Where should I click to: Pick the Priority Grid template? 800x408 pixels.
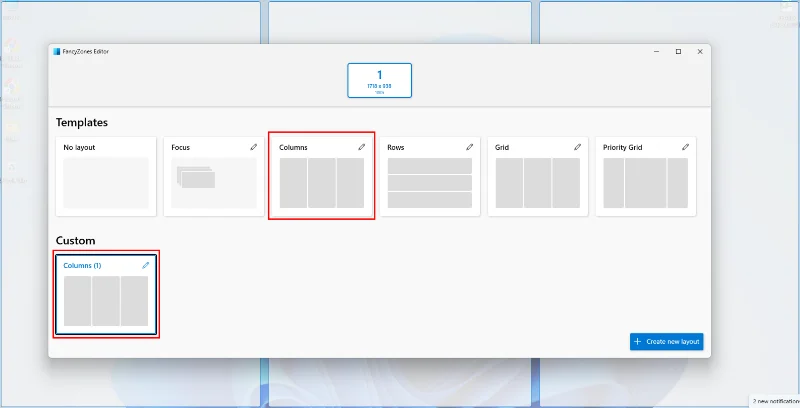click(645, 182)
